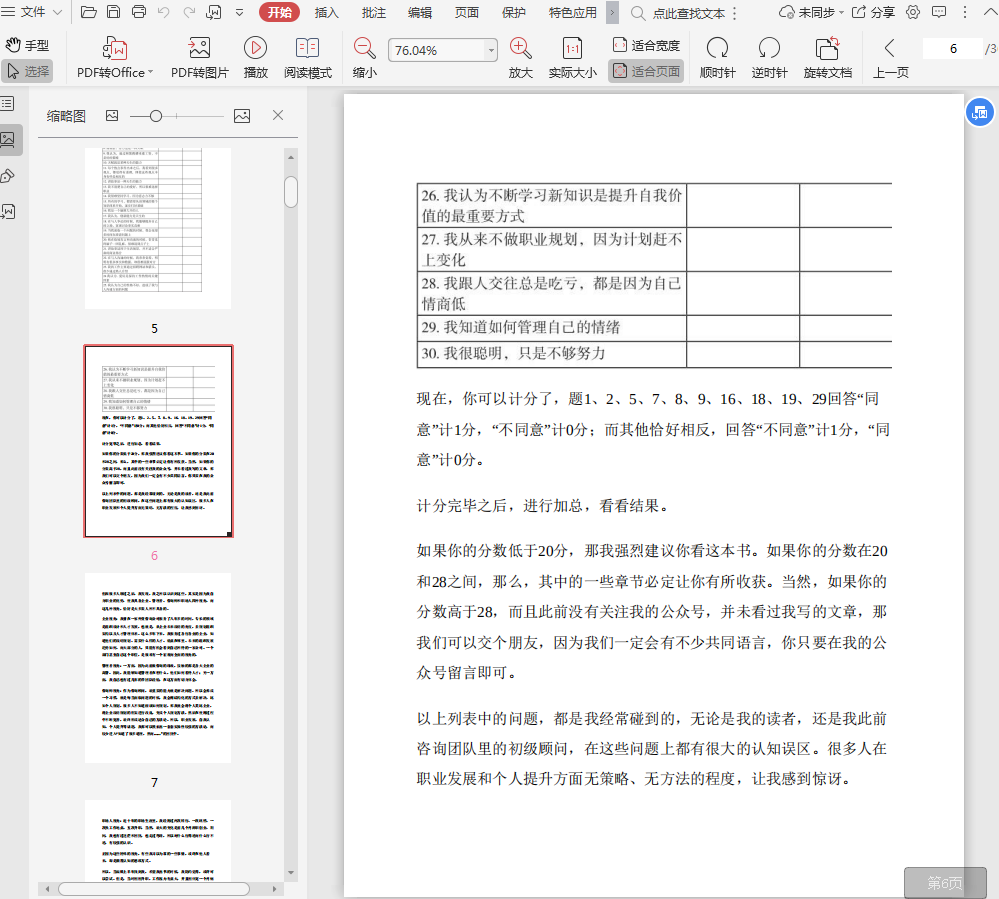Click the 放大 zoom in icon
The height and width of the screenshot is (899, 999).
[521, 57]
